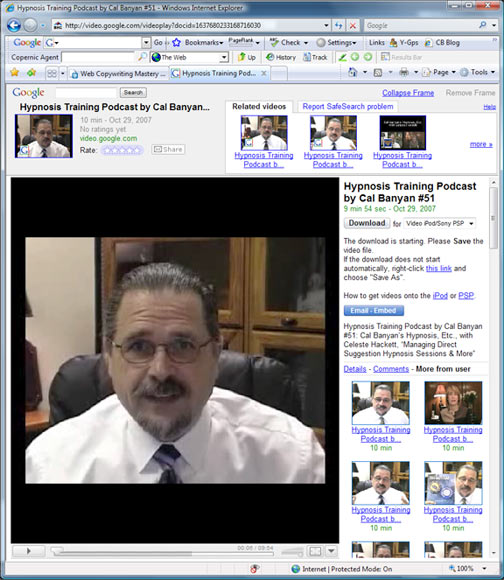Play the video
504x580 pixels.
pyautogui.click(x=28, y=551)
